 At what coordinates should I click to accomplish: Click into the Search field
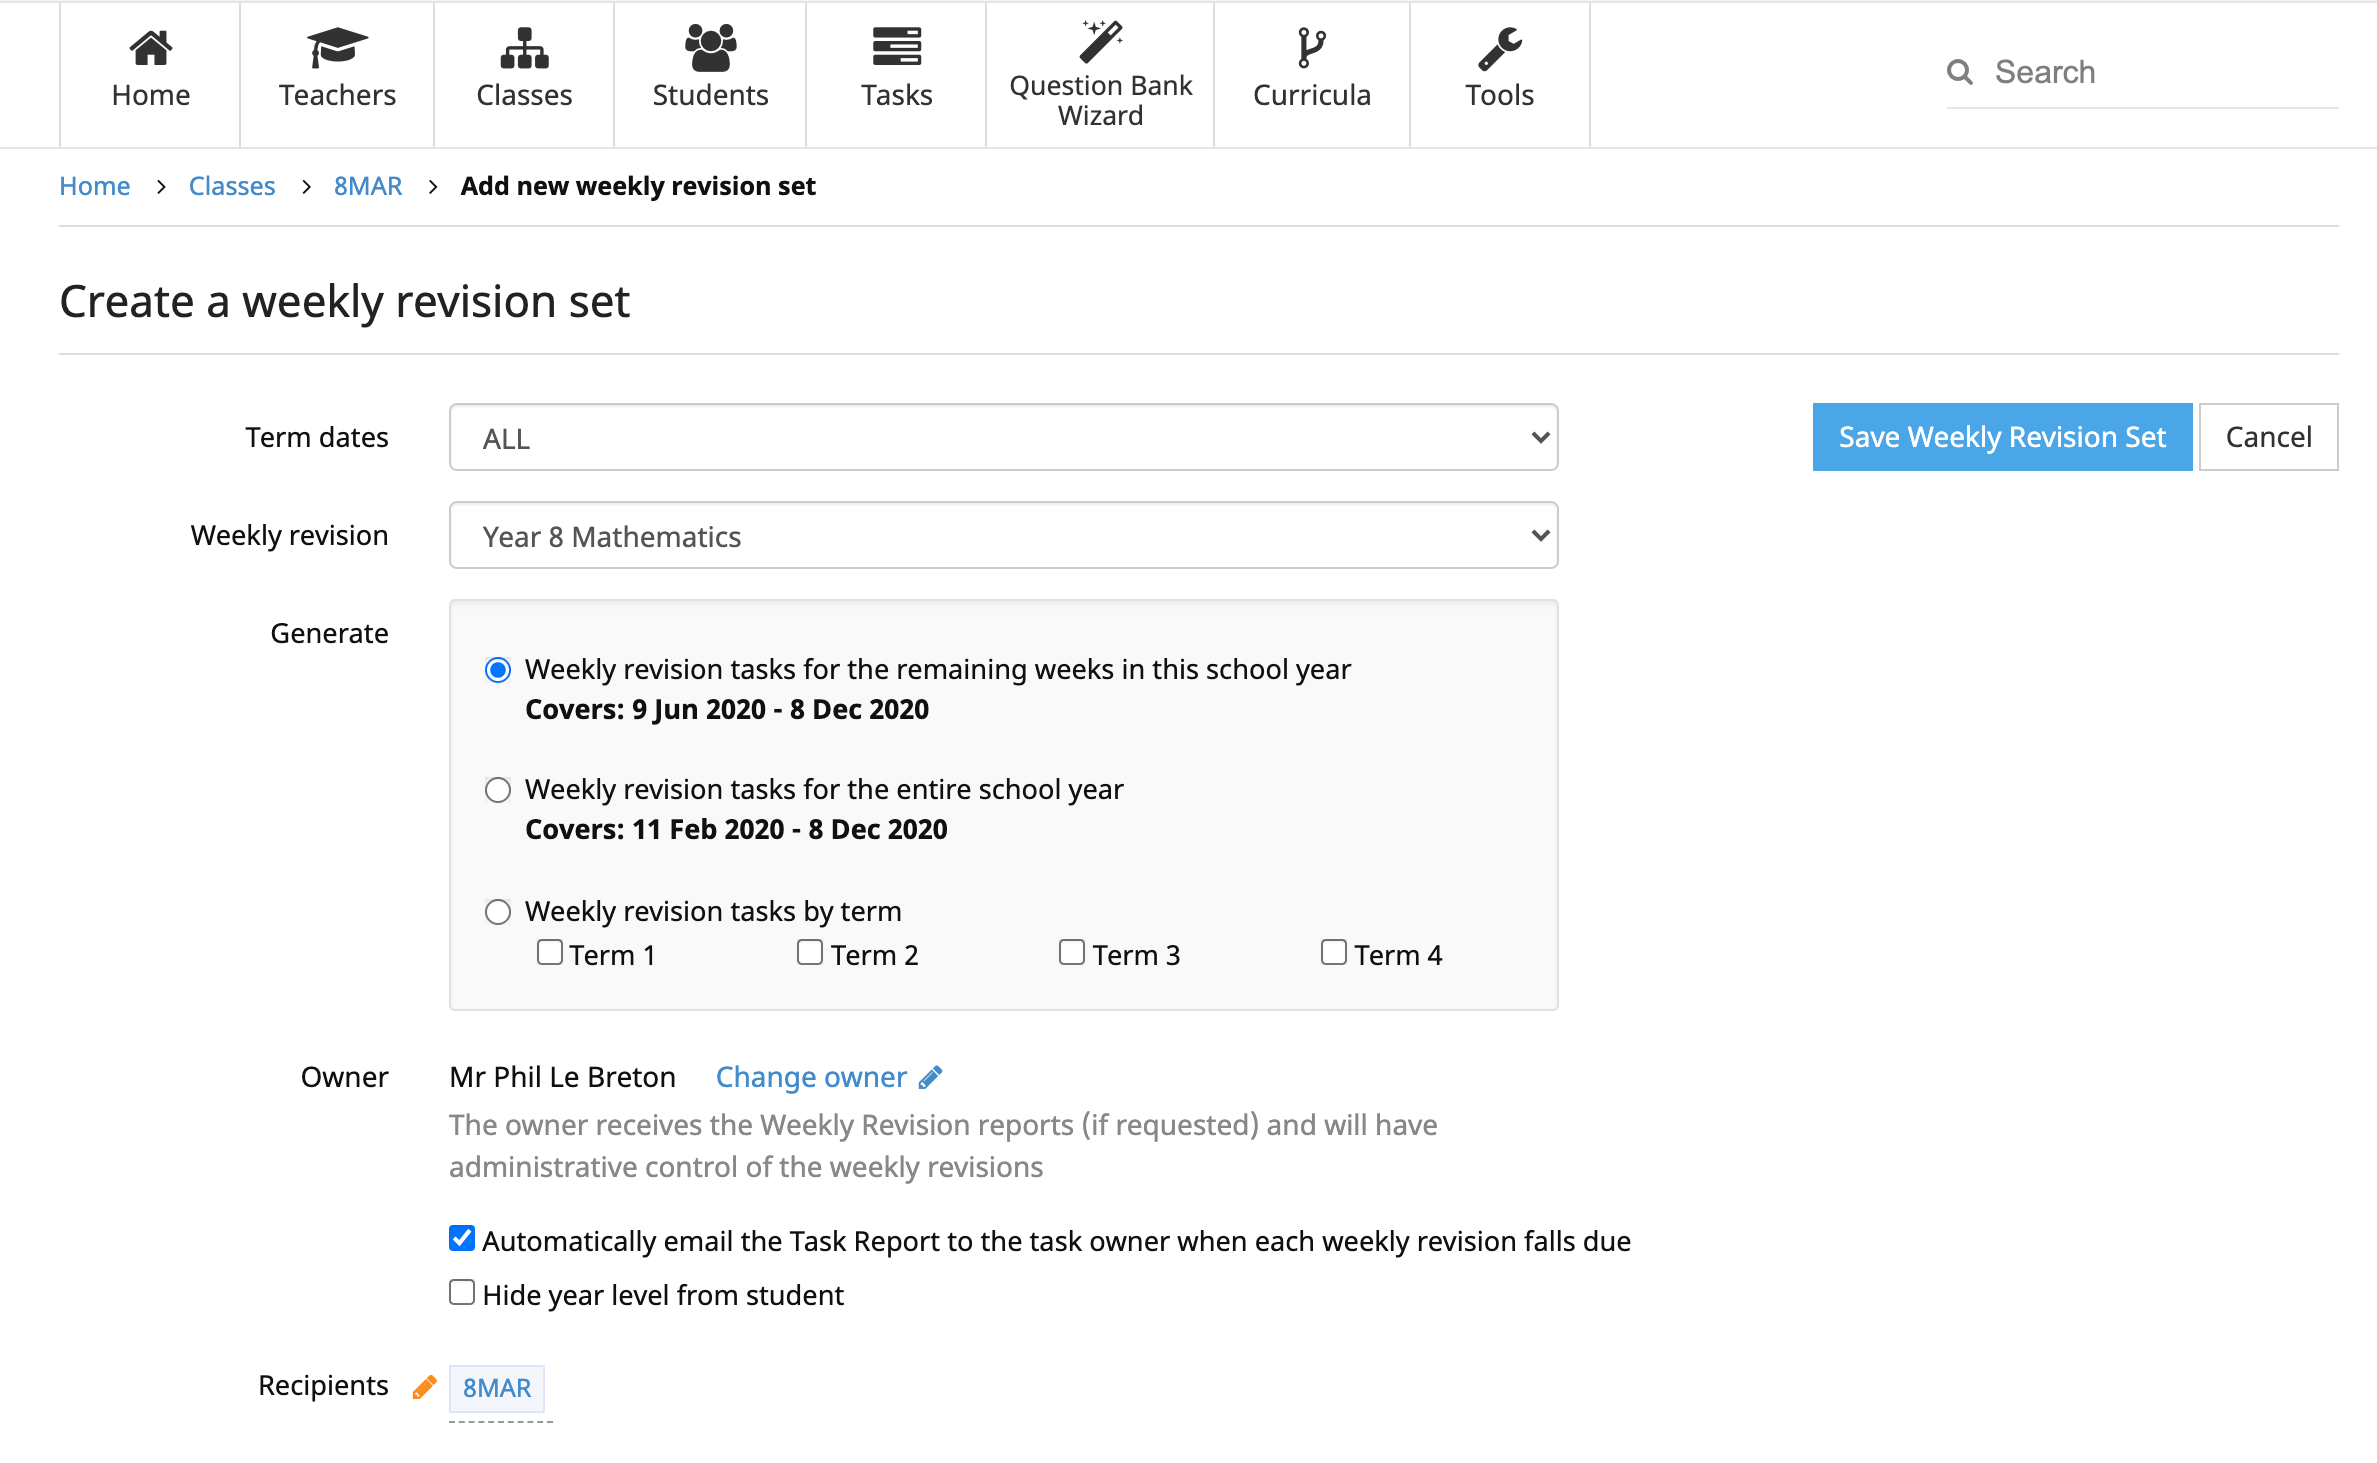pyautogui.click(x=2160, y=72)
